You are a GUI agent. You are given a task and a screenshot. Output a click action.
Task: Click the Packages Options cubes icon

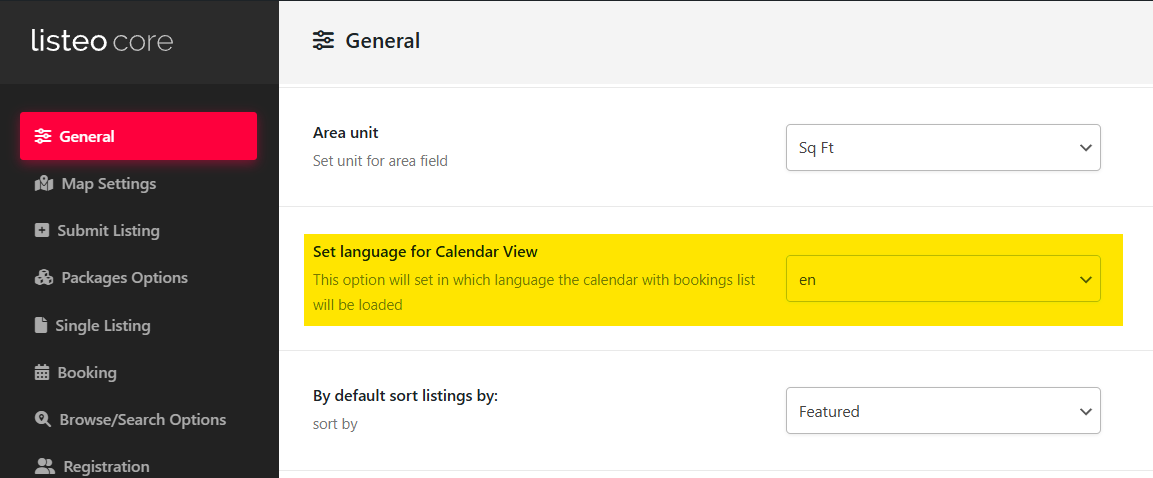(x=43, y=278)
